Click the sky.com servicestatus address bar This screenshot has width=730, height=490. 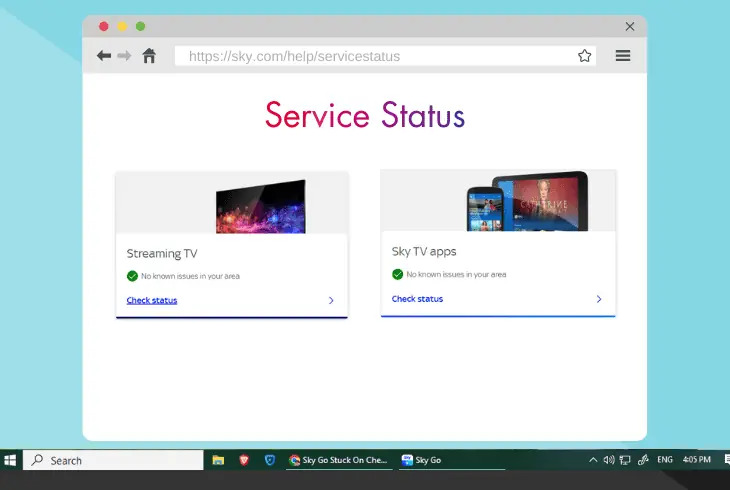pos(385,56)
